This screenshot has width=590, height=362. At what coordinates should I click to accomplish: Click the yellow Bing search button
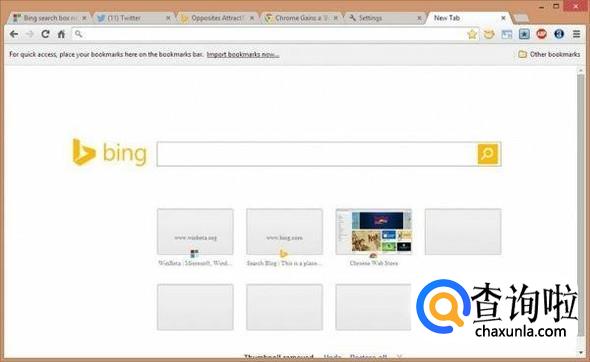click(x=488, y=154)
